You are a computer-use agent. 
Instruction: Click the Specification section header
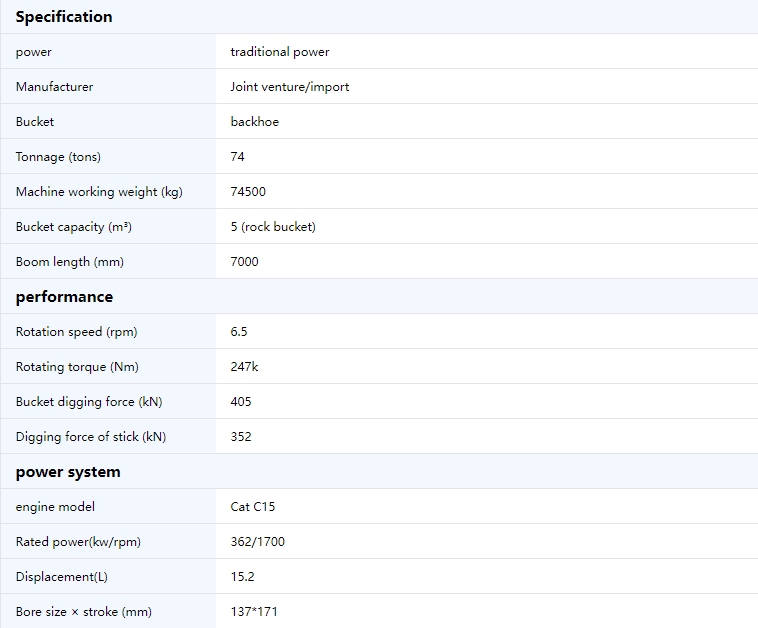click(64, 17)
